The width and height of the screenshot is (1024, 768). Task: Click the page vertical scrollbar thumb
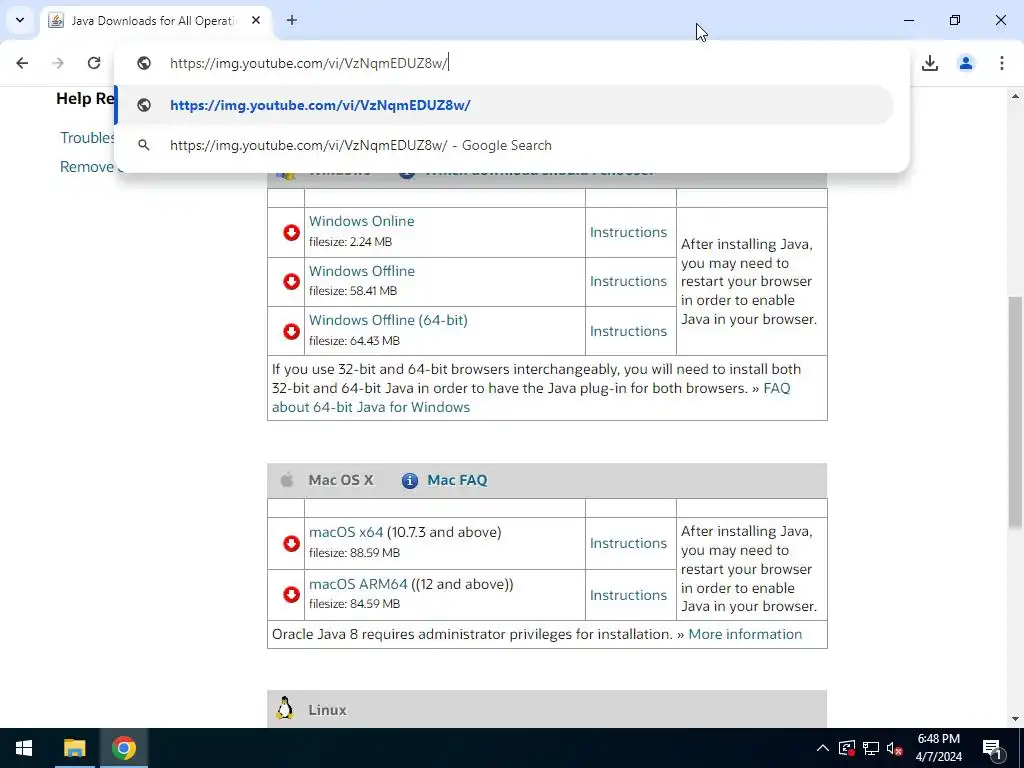[x=1015, y=411]
